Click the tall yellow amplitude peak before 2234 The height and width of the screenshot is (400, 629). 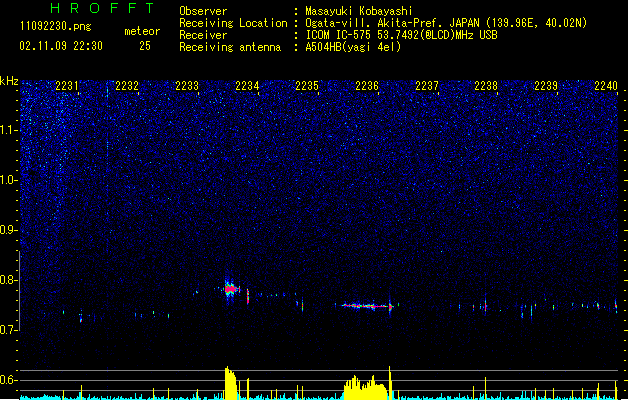point(230,383)
